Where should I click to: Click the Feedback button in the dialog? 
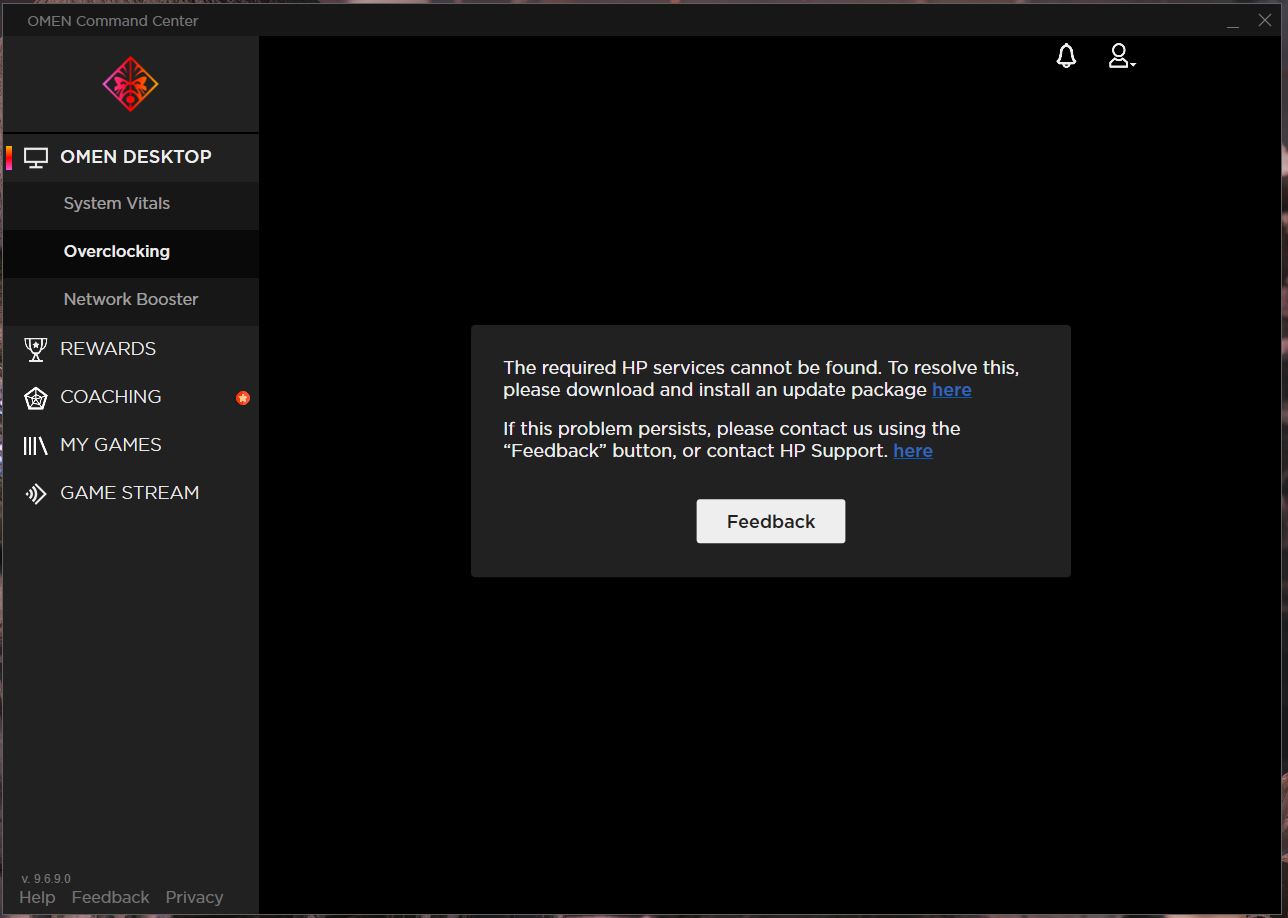click(x=771, y=521)
